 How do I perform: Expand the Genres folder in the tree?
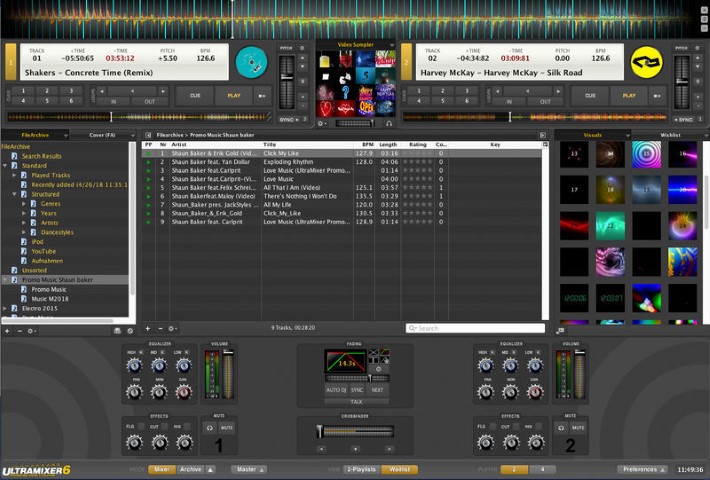[x=24, y=204]
